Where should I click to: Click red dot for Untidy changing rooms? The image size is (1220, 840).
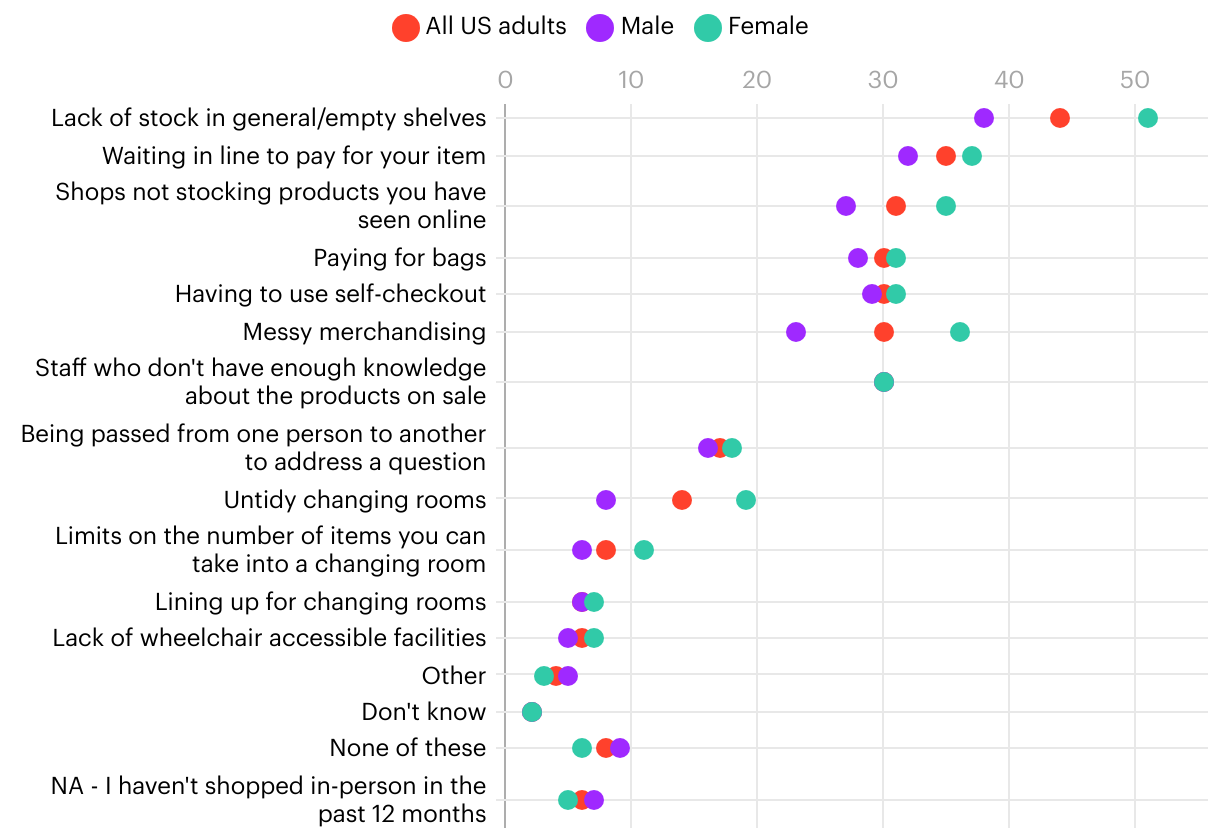pos(682,500)
